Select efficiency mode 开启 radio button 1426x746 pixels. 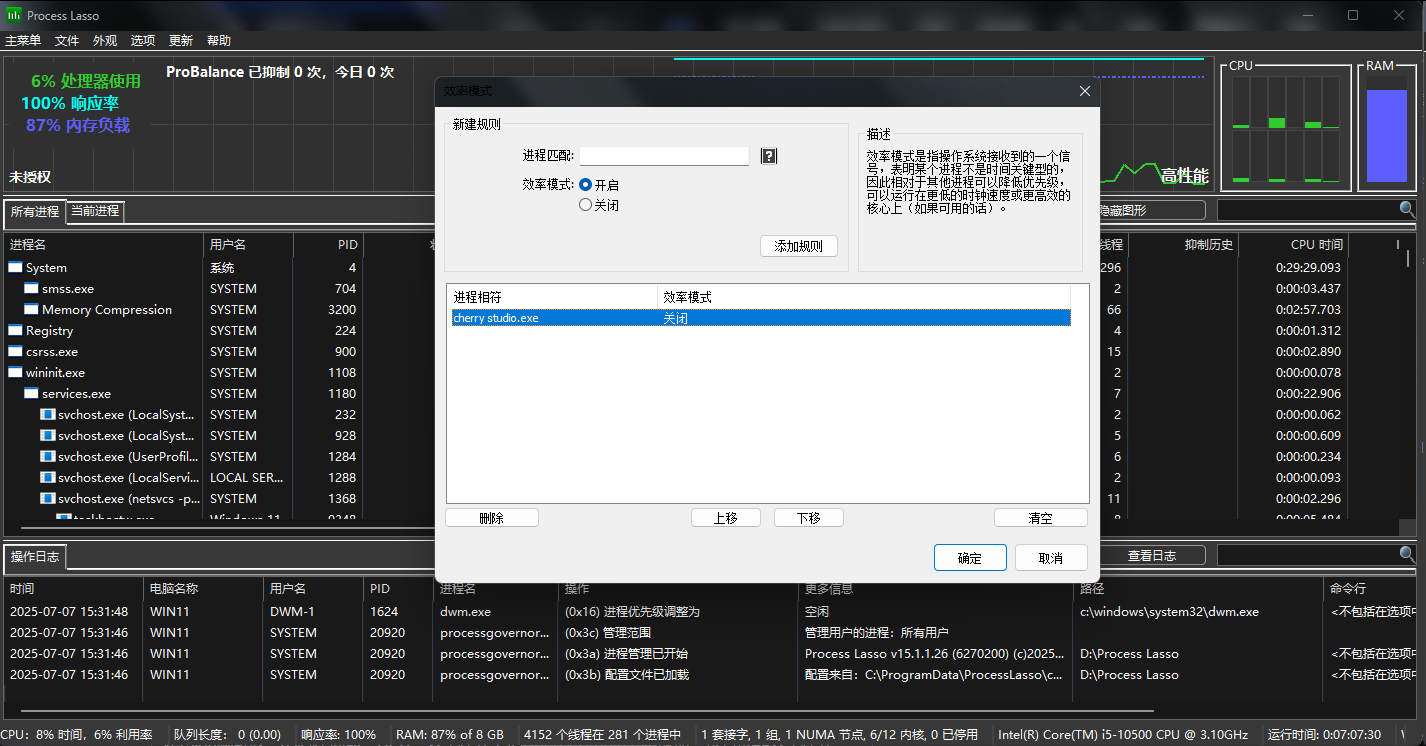[586, 185]
